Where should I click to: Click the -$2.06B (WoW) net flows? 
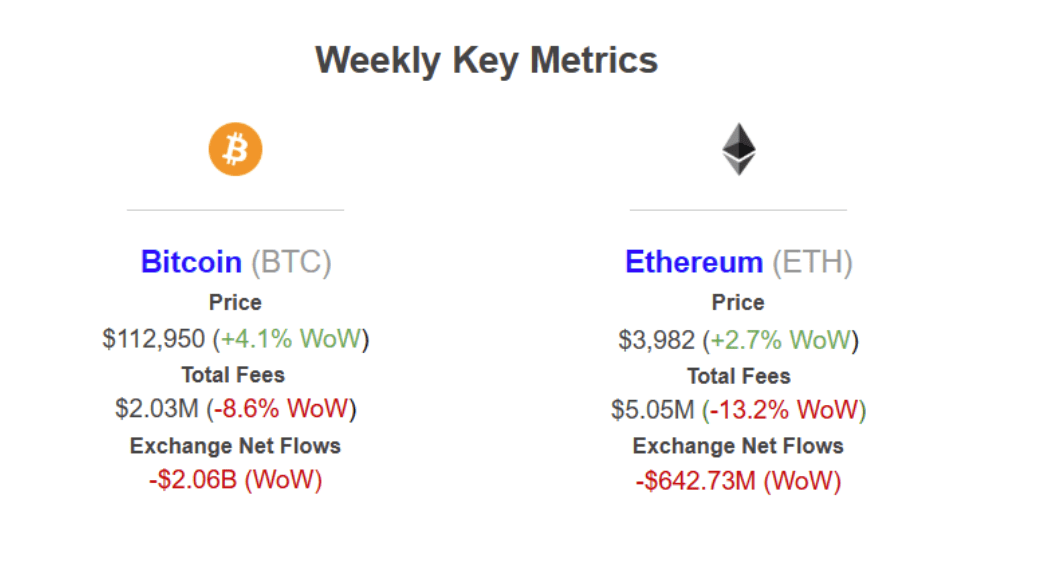pos(235,480)
